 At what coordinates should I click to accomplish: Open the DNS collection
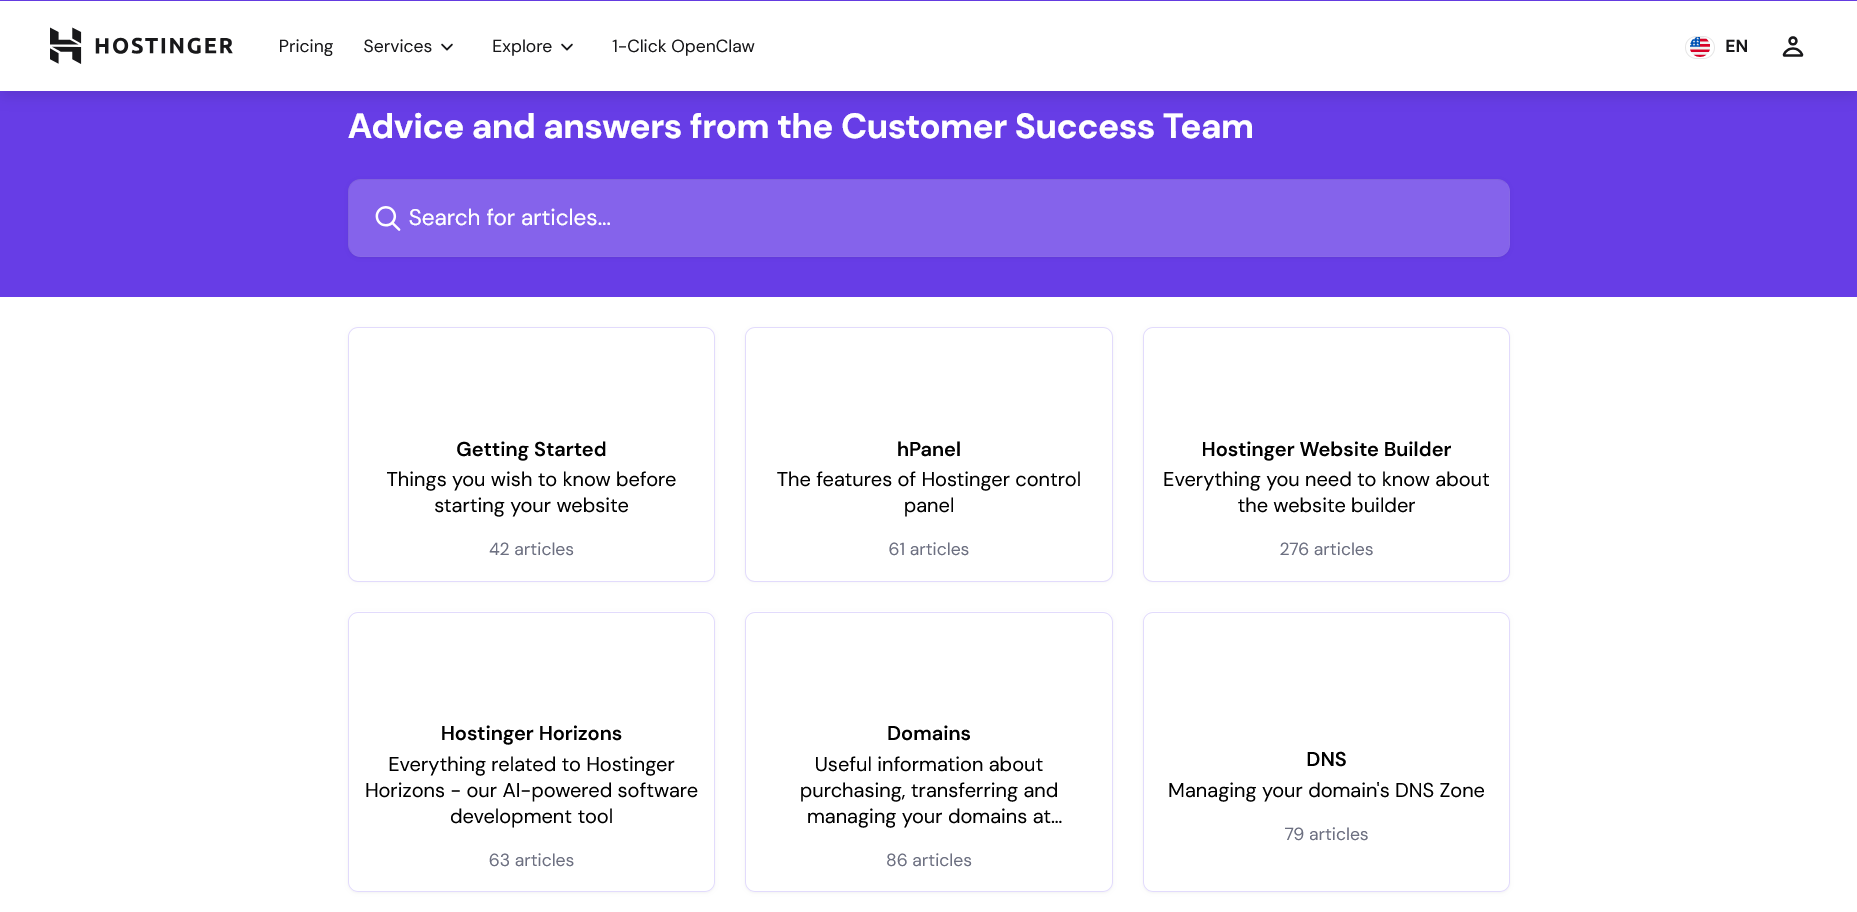[1326, 752]
